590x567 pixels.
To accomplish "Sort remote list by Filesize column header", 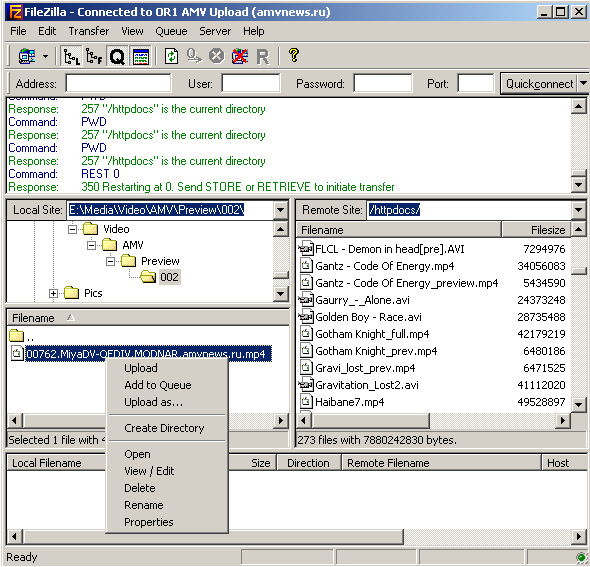I will click(536, 230).
